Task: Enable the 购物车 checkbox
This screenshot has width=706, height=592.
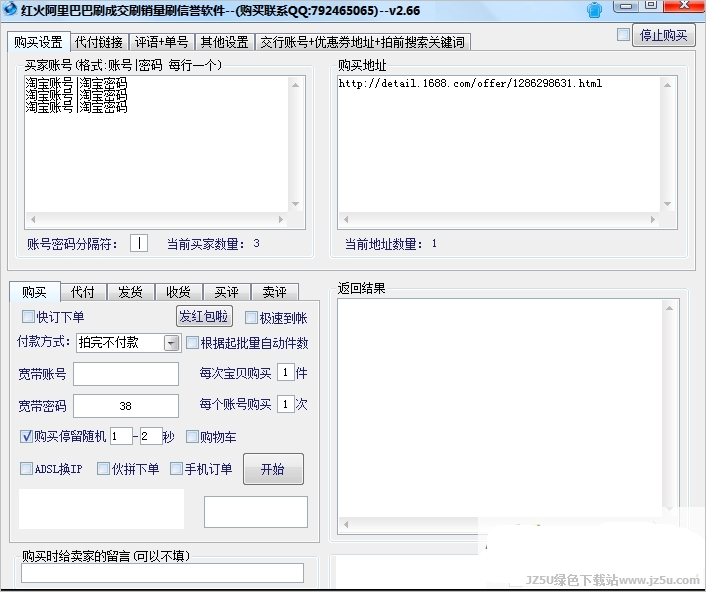Action: 192,436
